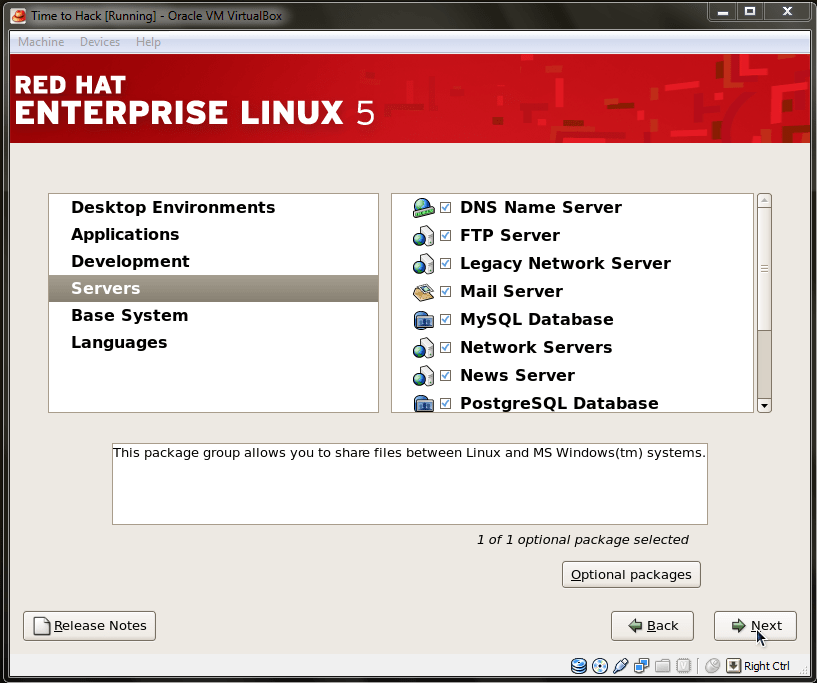Uncheck Legacy Network Server checkbox
Screen dimensions: 817x683
[x=445, y=264]
